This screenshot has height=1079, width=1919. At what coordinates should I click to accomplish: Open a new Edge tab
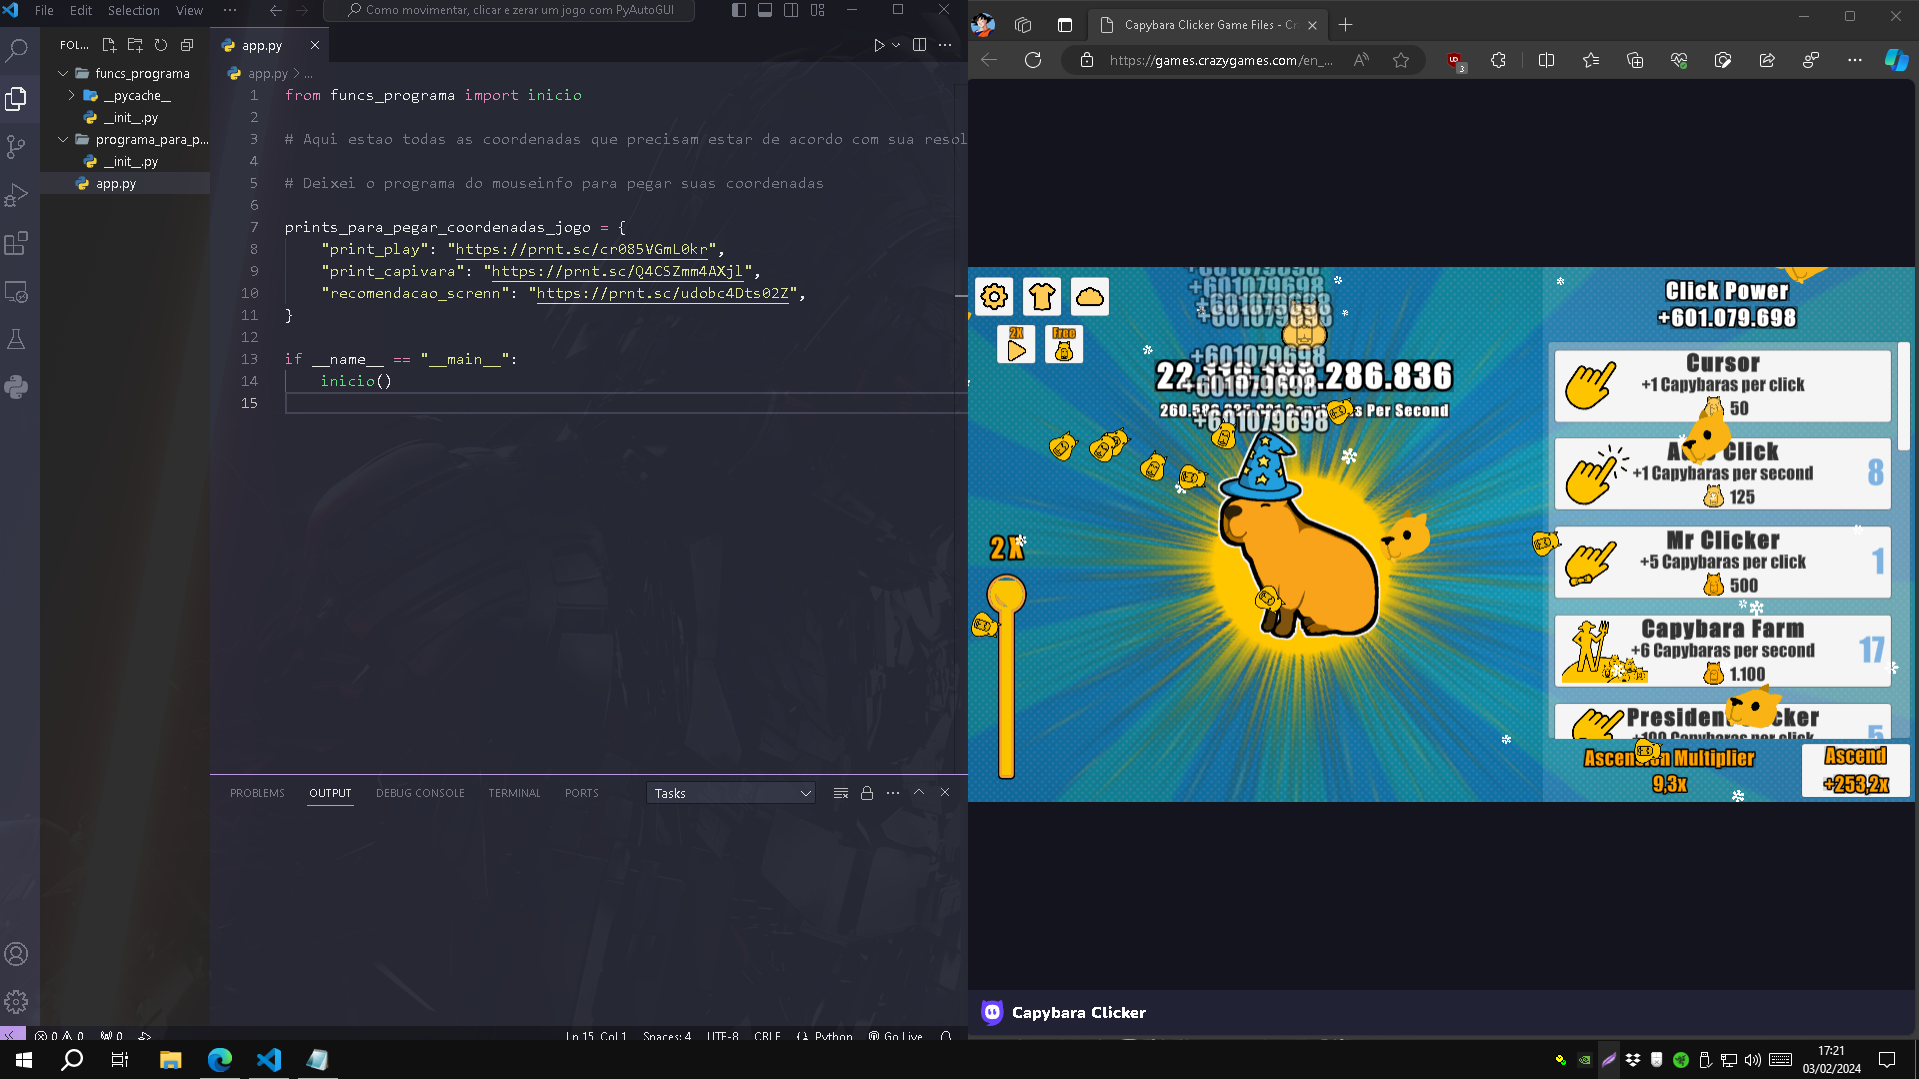click(1345, 24)
